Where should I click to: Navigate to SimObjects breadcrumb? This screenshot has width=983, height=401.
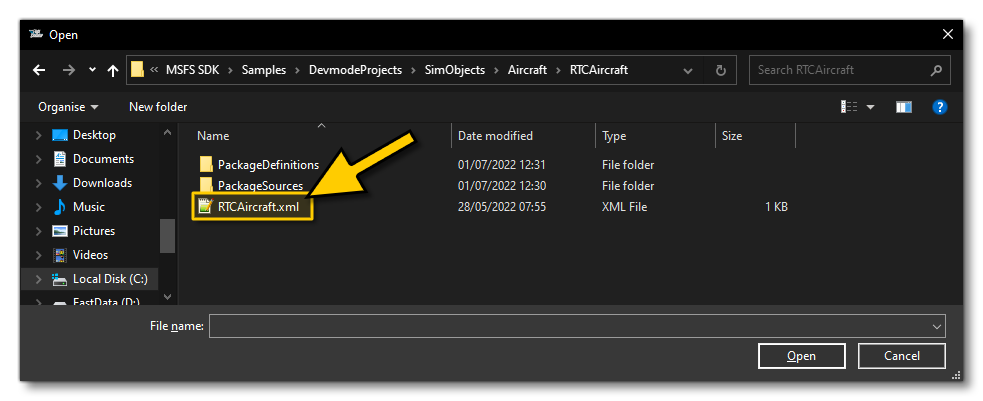(x=455, y=70)
